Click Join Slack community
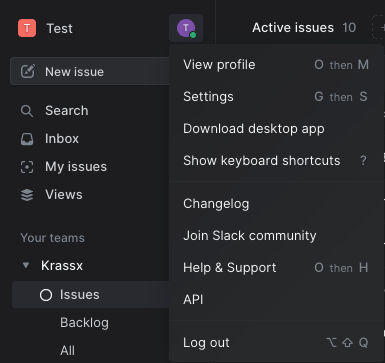Viewport: 385px width, 363px height. [276, 236]
